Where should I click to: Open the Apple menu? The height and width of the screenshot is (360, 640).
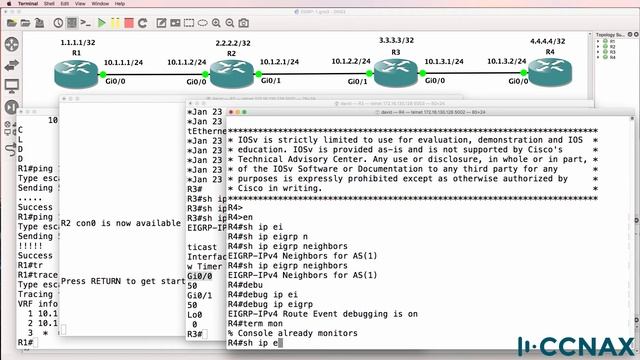[8, 3]
